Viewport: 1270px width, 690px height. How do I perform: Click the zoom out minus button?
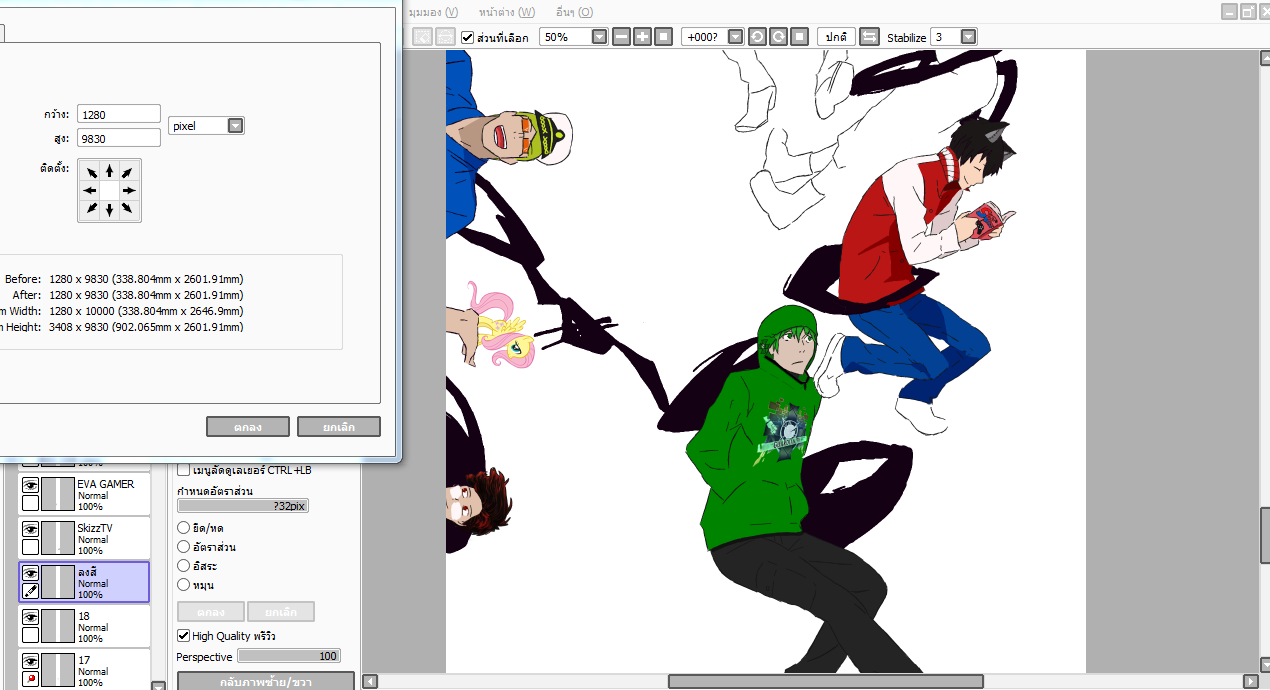pos(622,37)
